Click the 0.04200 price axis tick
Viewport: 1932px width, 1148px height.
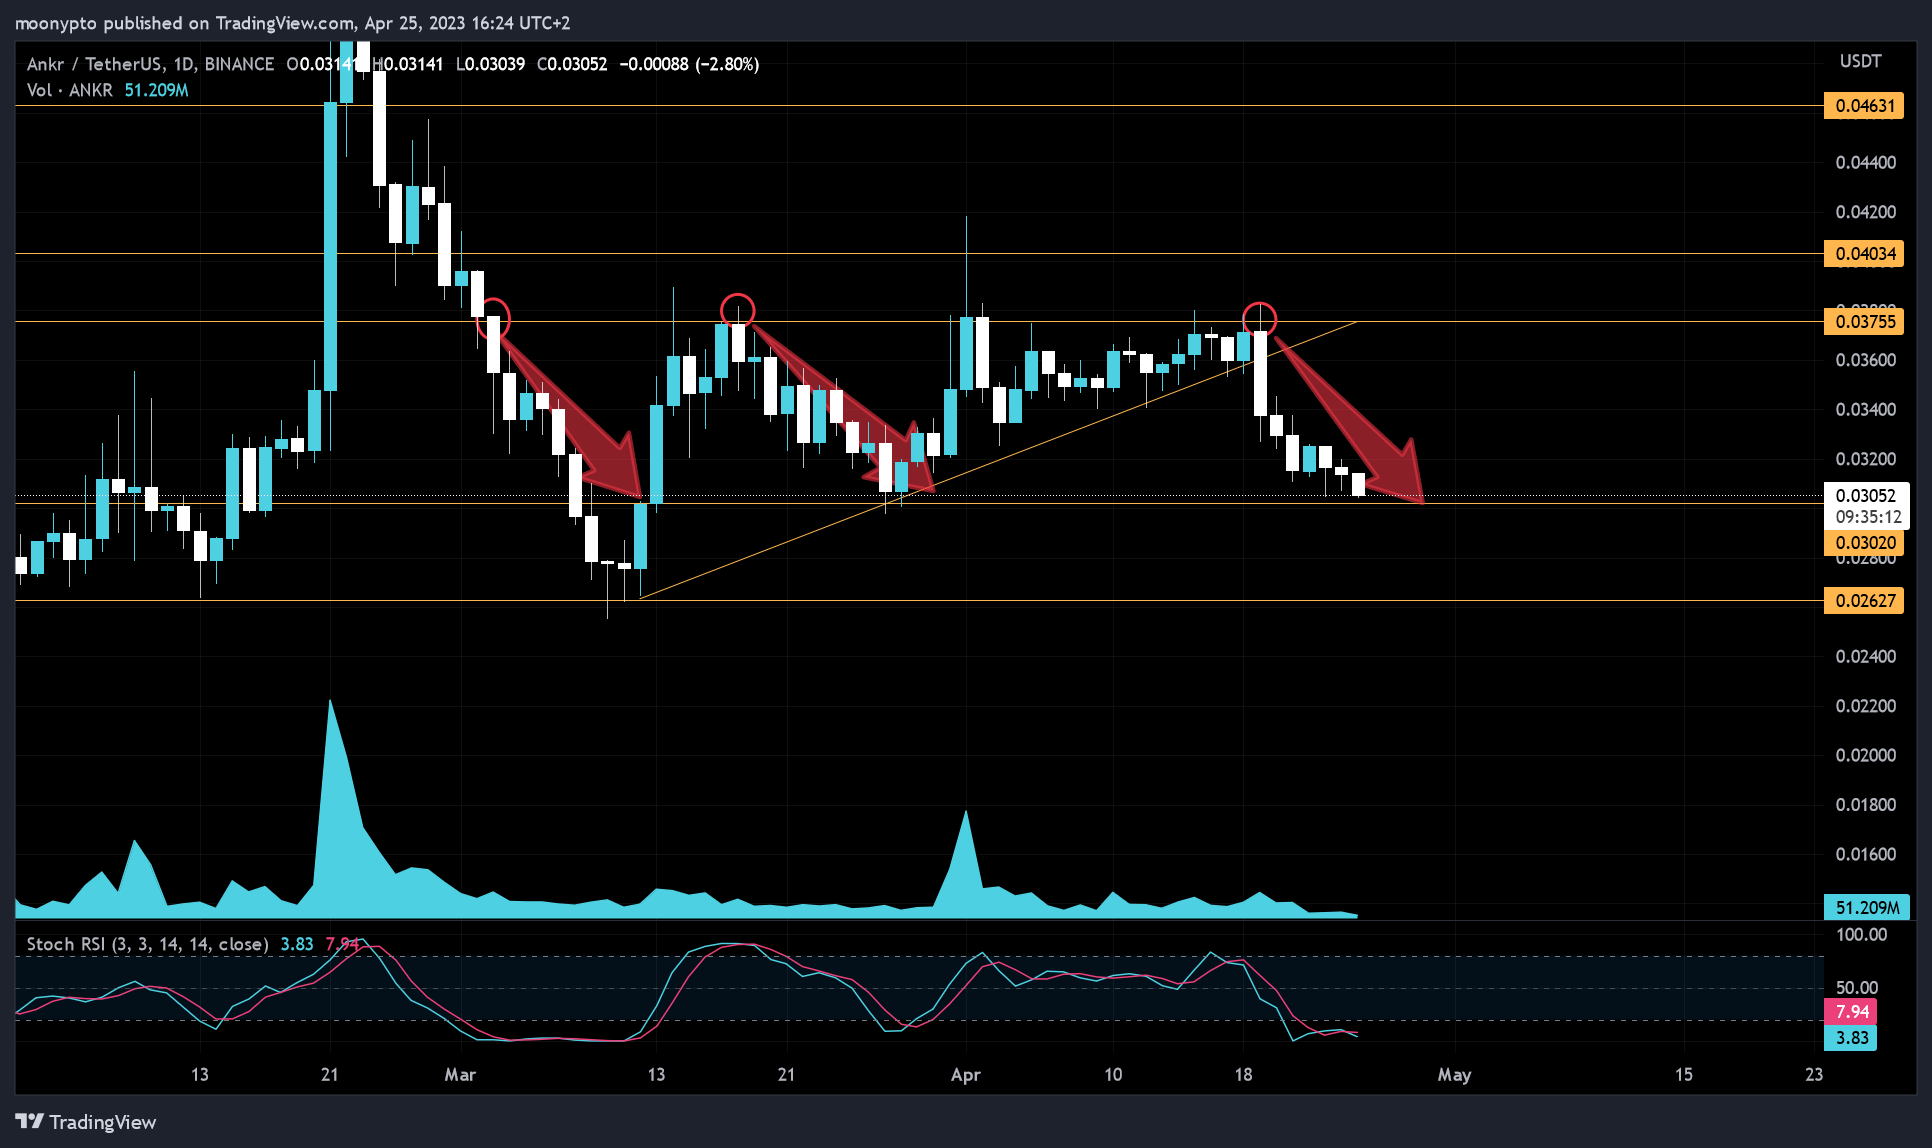click(1865, 212)
